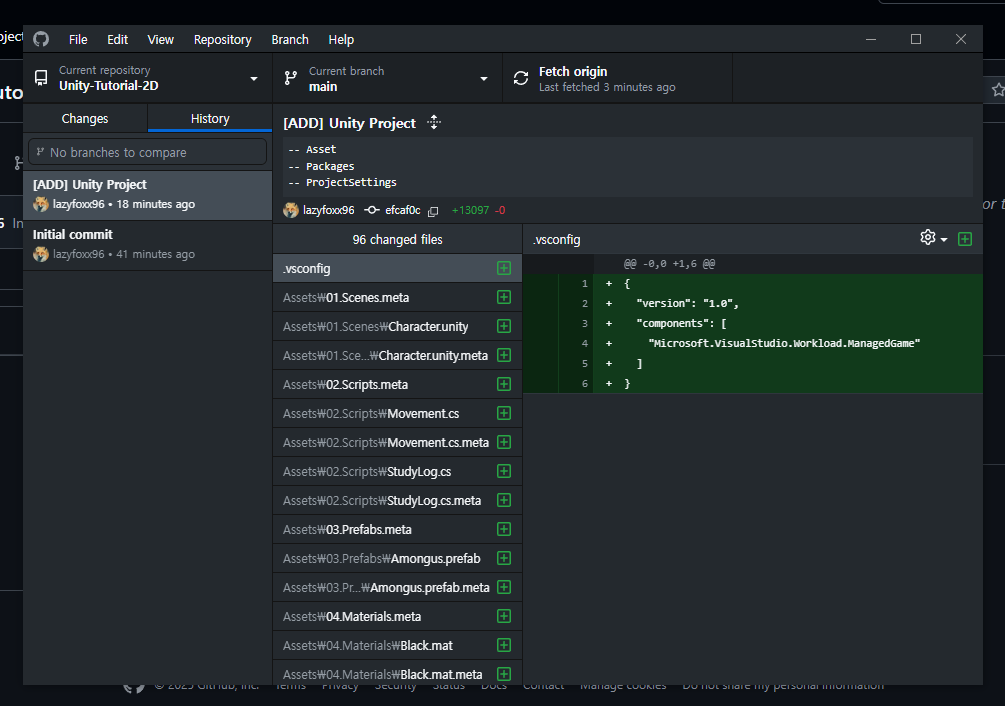Click Fetch origin button
This screenshot has width=1005, height=706.
pos(617,78)
